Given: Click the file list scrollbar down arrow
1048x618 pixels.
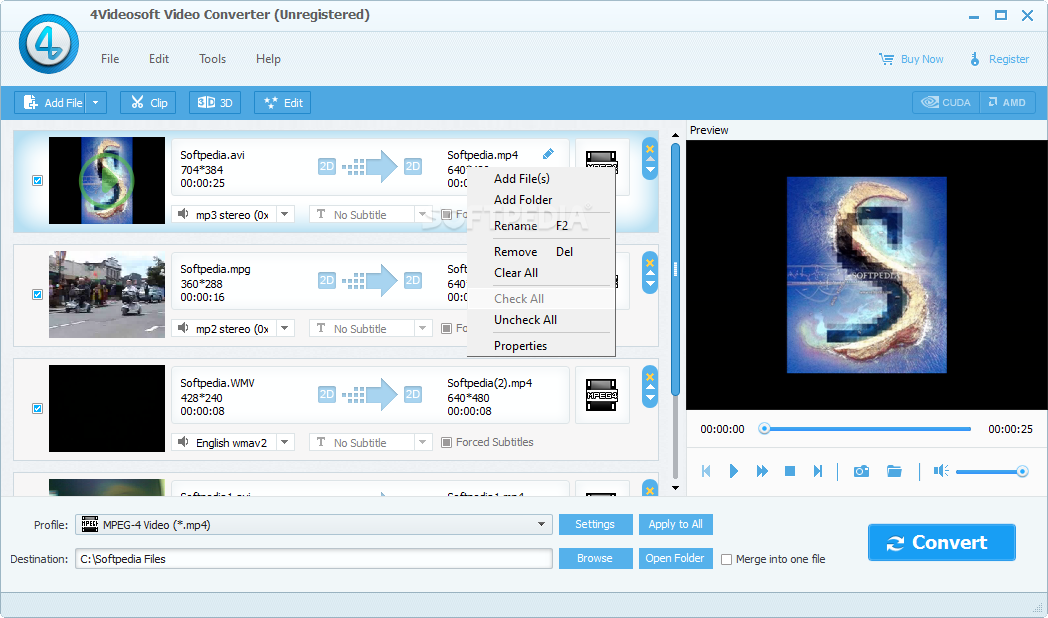Looking at the screenshot, I should click(x=675, y=488).
